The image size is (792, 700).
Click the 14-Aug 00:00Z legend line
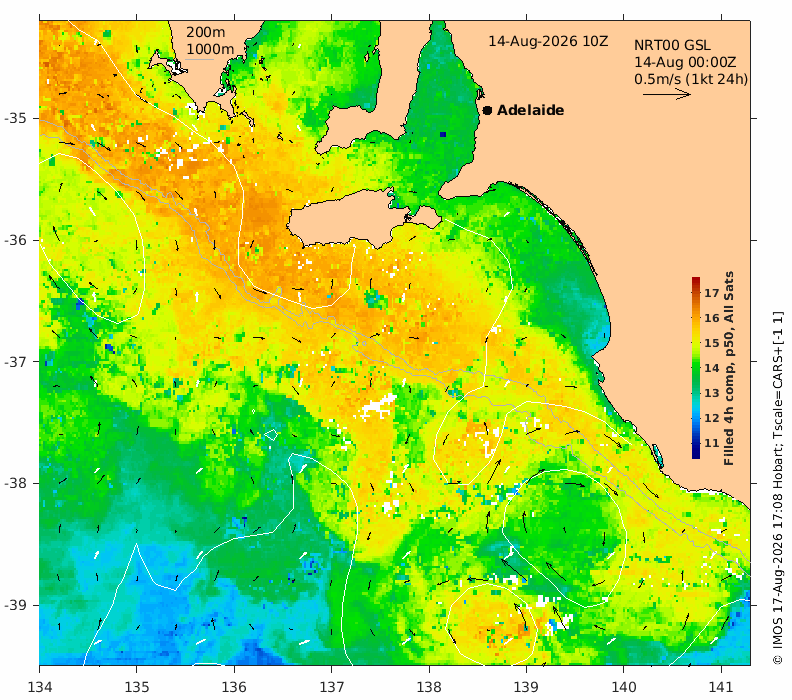click(x=685, y=63)
